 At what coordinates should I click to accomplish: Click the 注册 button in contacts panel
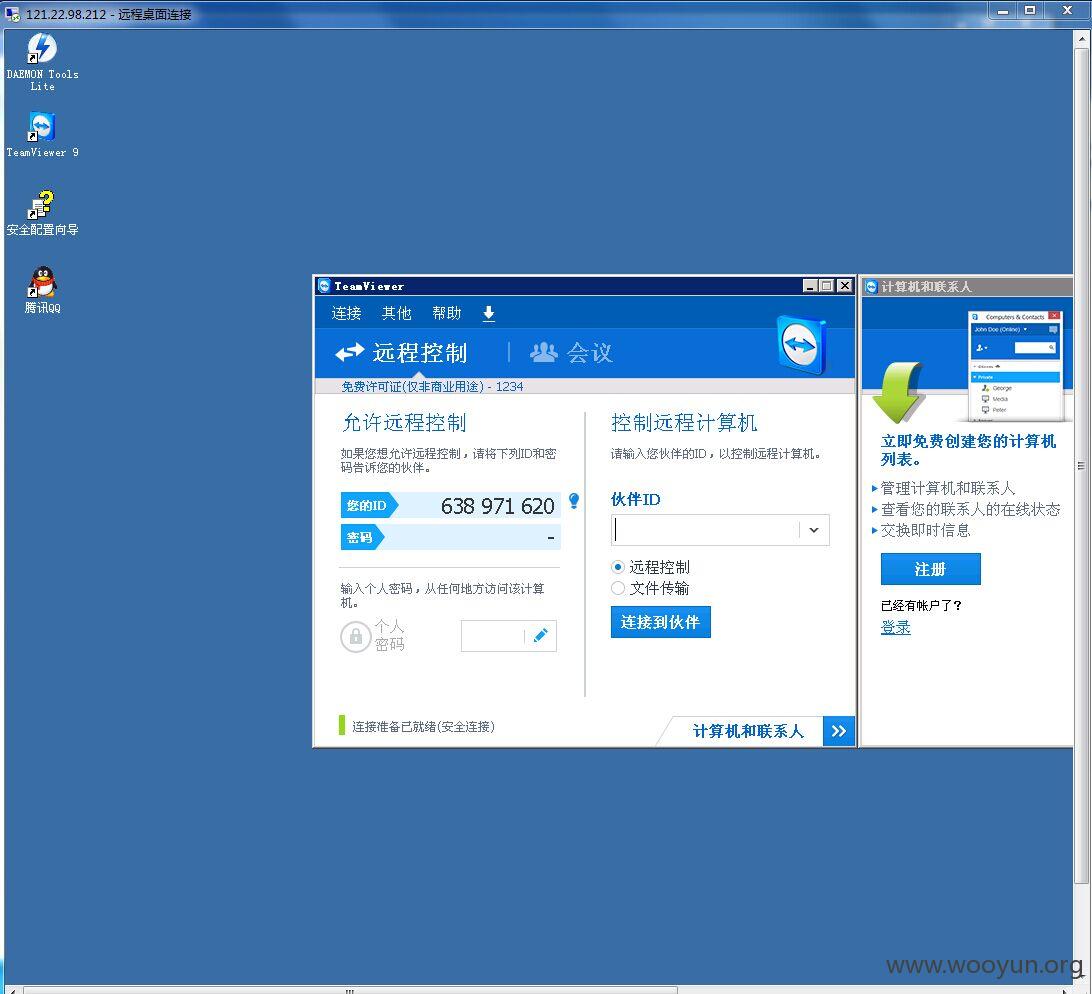click(x=930, y=569)
